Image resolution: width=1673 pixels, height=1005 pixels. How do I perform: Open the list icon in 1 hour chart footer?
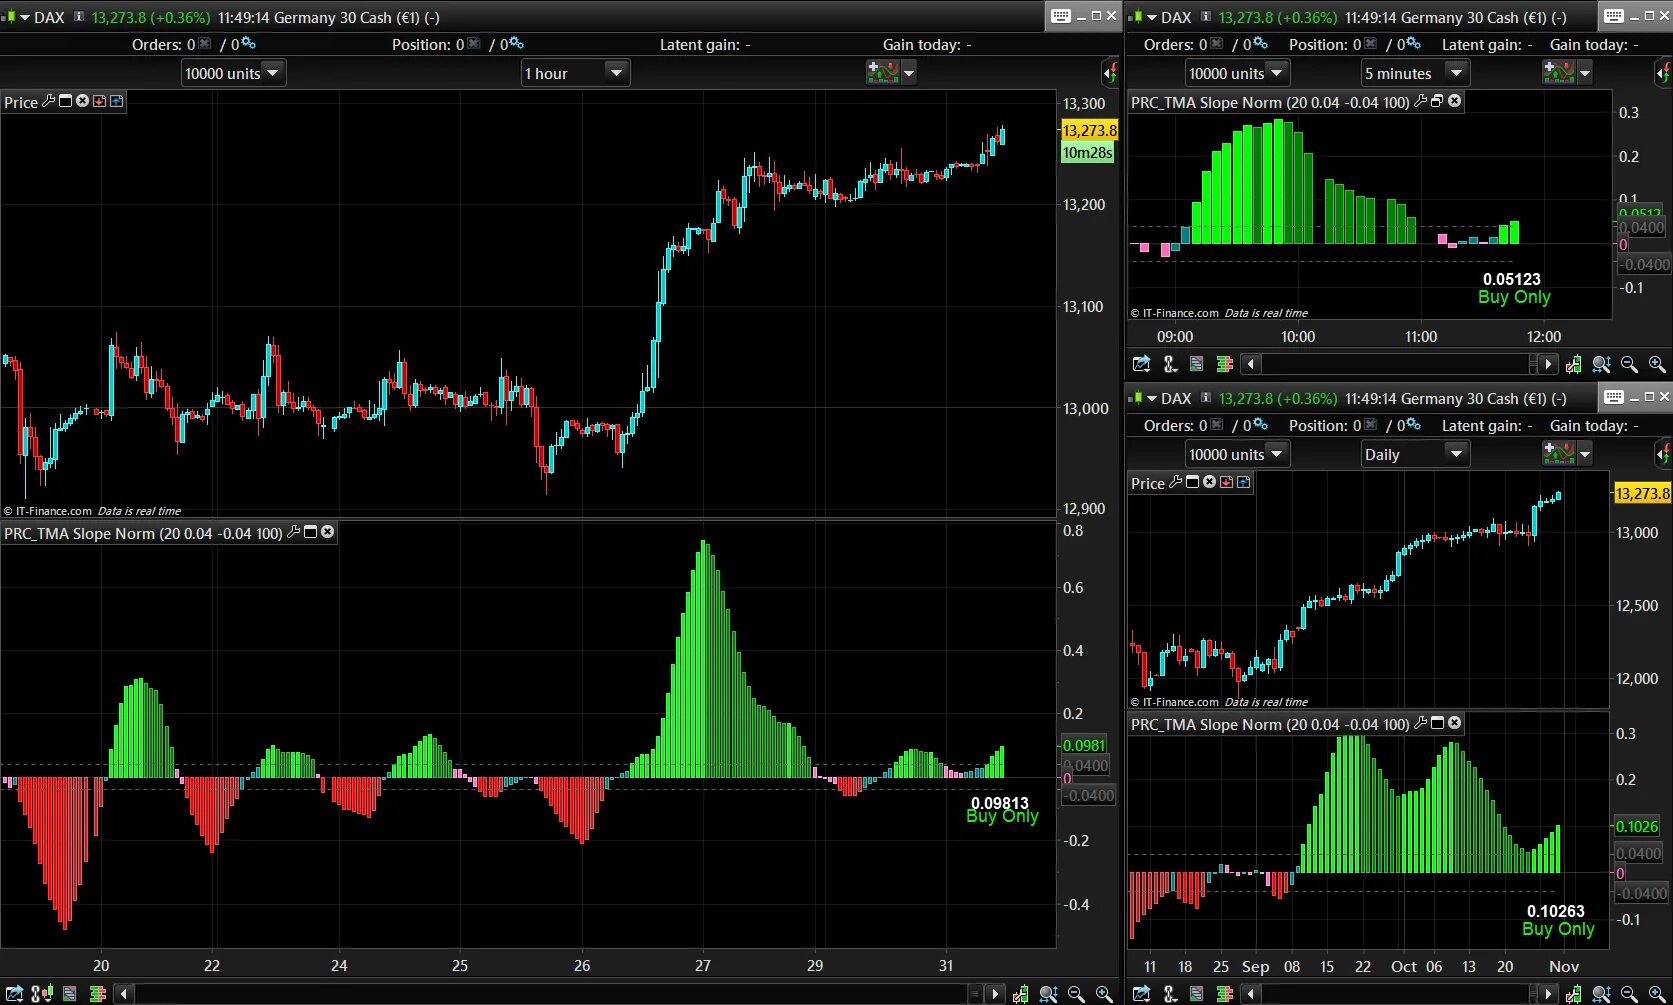69,993
